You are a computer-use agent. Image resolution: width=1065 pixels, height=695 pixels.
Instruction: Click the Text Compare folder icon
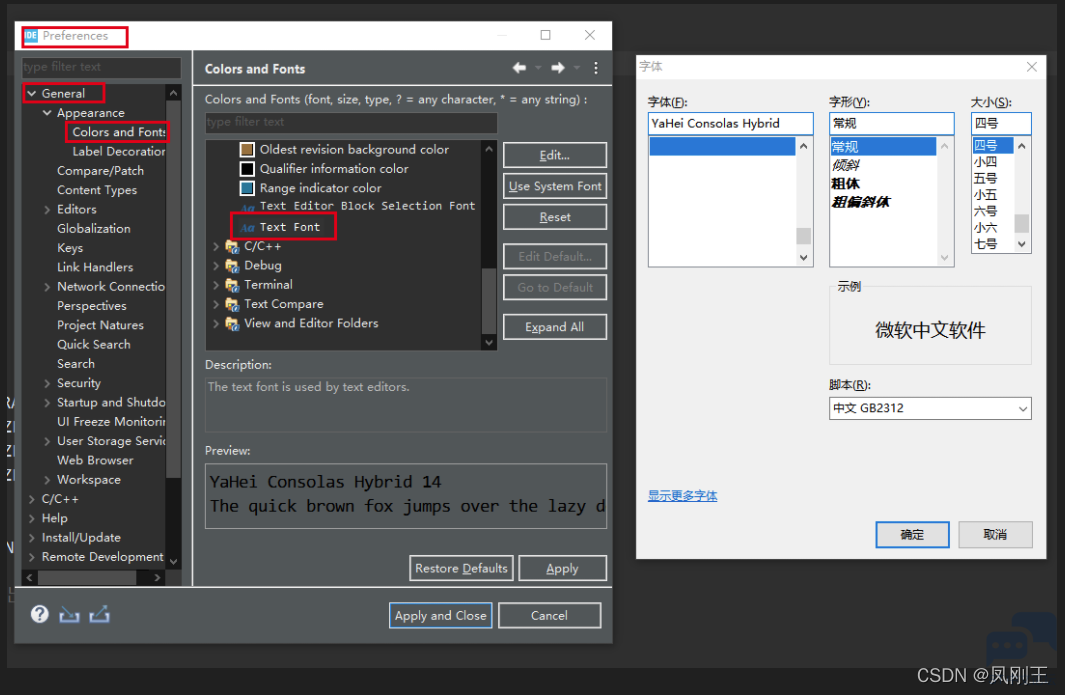coord(232,304)
